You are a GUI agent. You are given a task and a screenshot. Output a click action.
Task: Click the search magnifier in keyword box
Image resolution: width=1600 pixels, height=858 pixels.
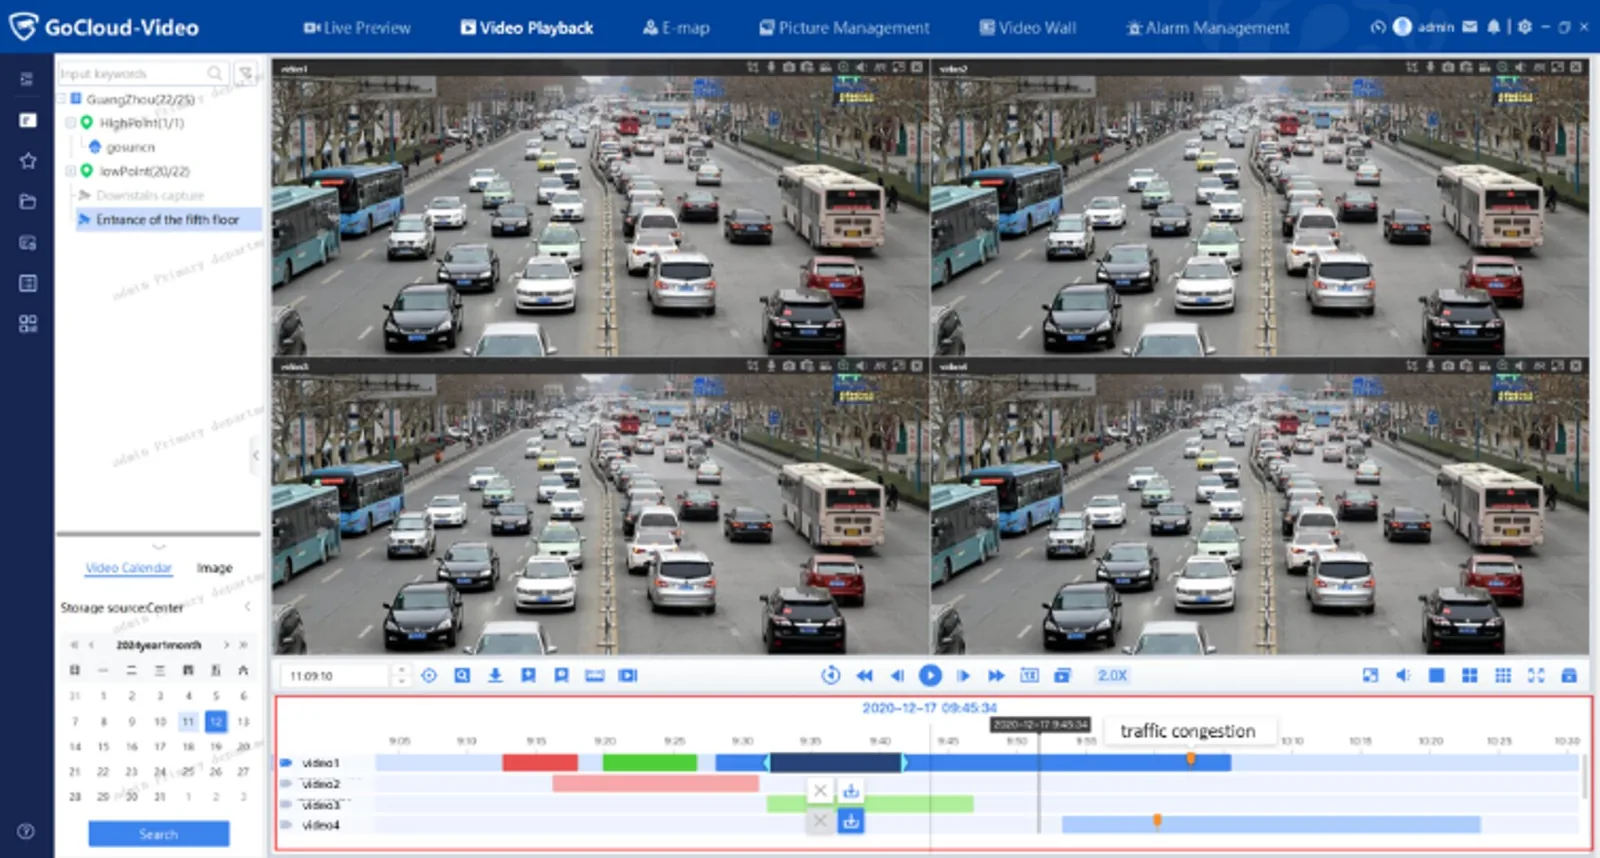[x=215, y=73]
